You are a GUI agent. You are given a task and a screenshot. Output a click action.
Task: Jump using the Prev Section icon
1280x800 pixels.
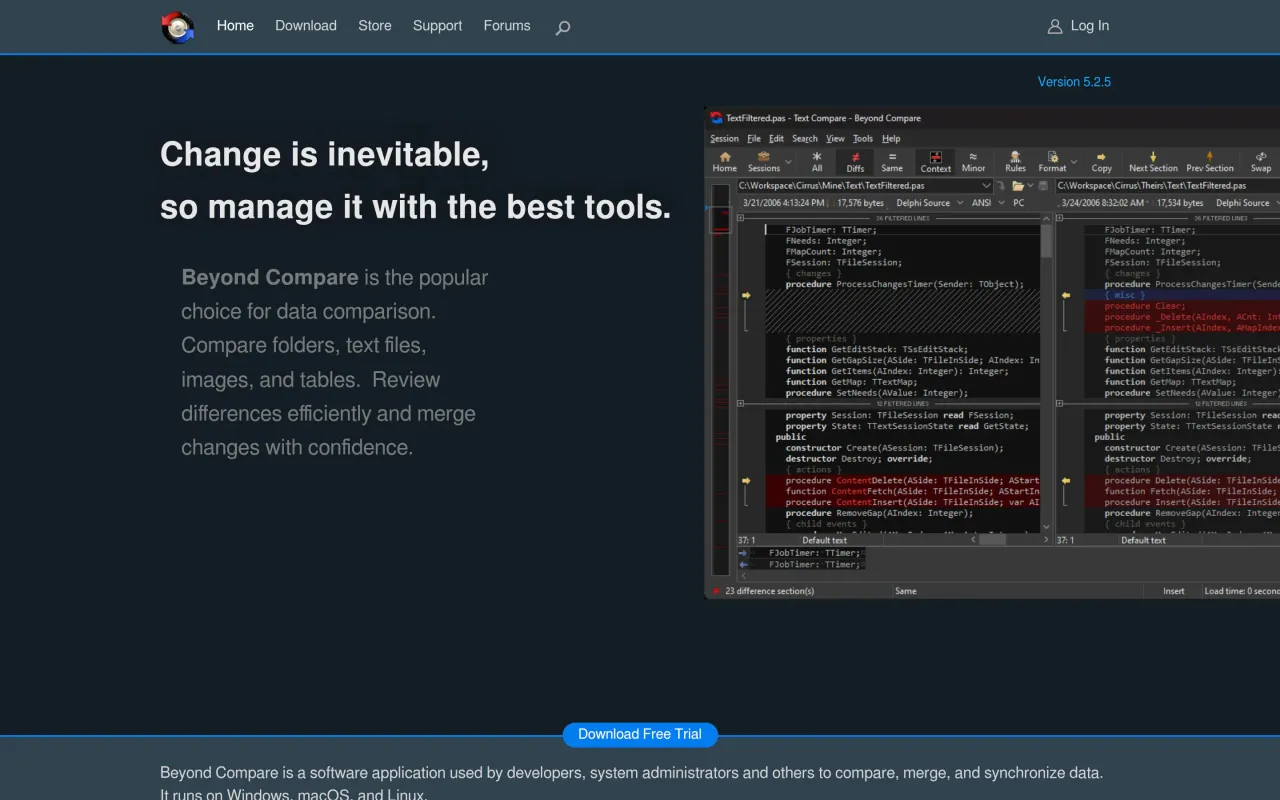pos(1209,157)
